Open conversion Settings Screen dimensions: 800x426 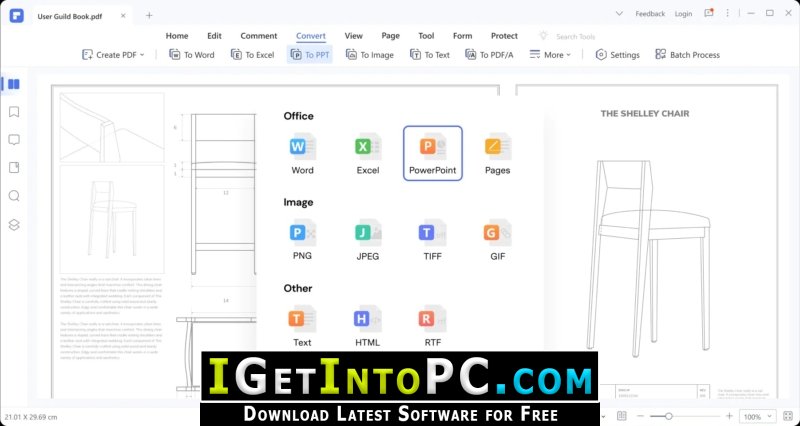coord(617,55)
